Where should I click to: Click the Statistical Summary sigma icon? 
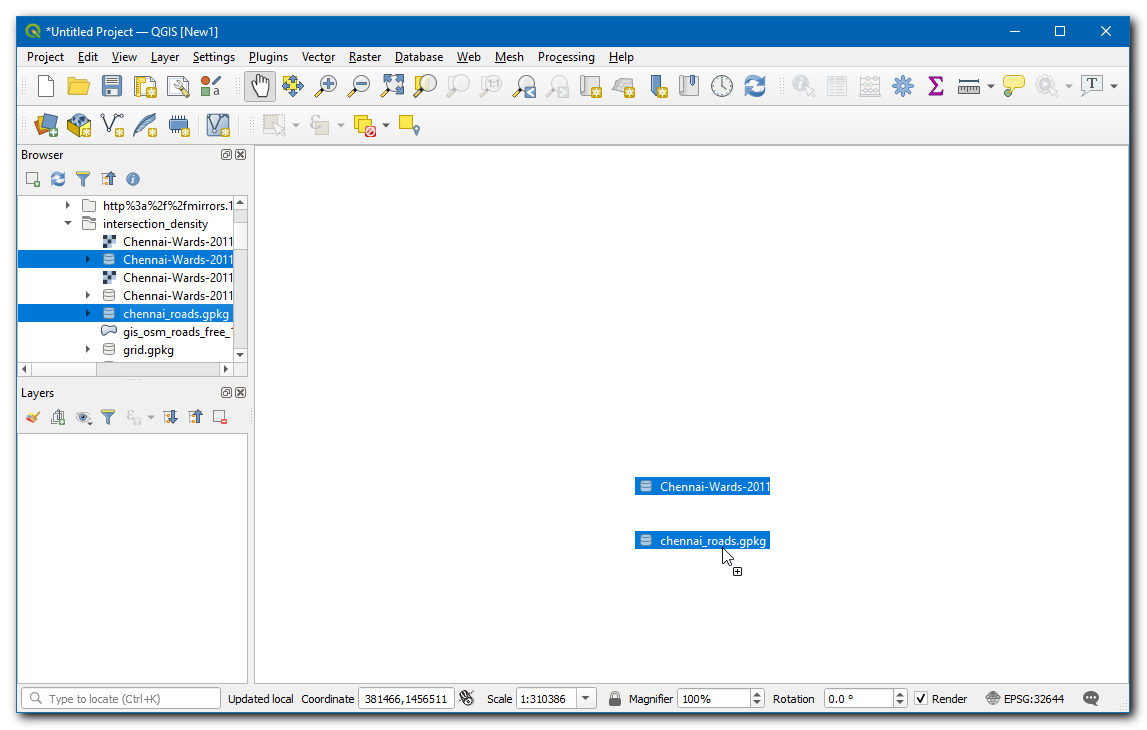(x=936, y=87)
